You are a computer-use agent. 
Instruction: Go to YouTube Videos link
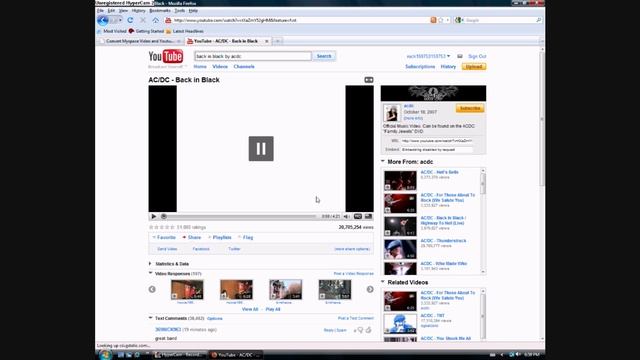(x=220, y=67)
